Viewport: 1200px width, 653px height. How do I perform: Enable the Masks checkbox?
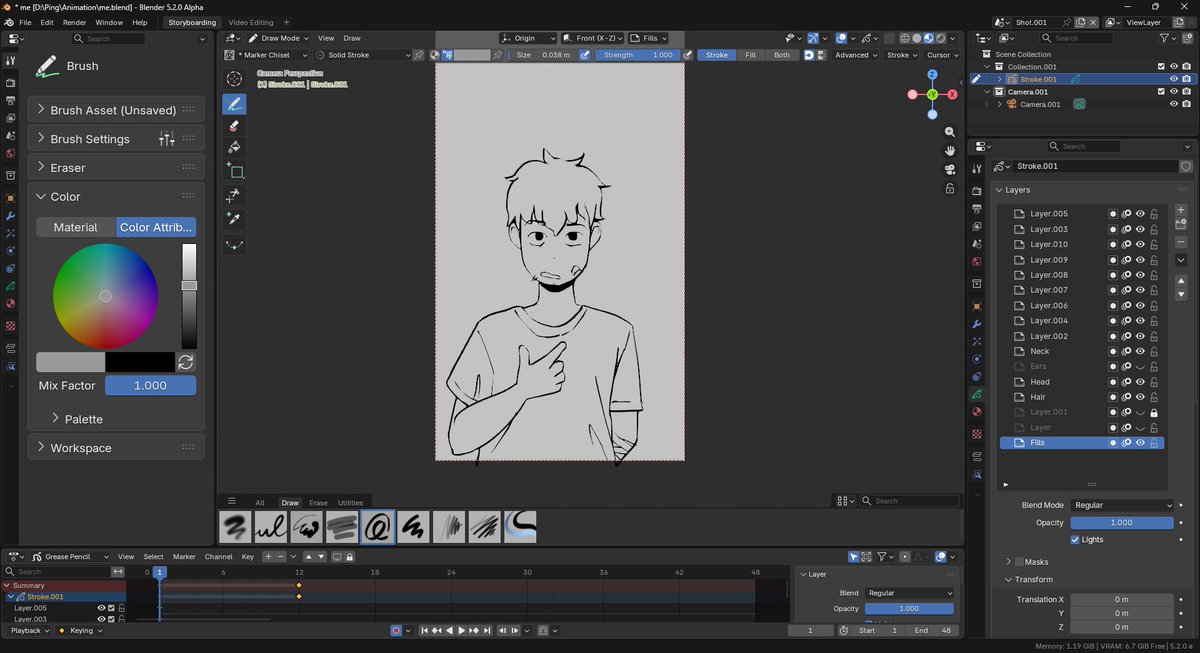1019,562
